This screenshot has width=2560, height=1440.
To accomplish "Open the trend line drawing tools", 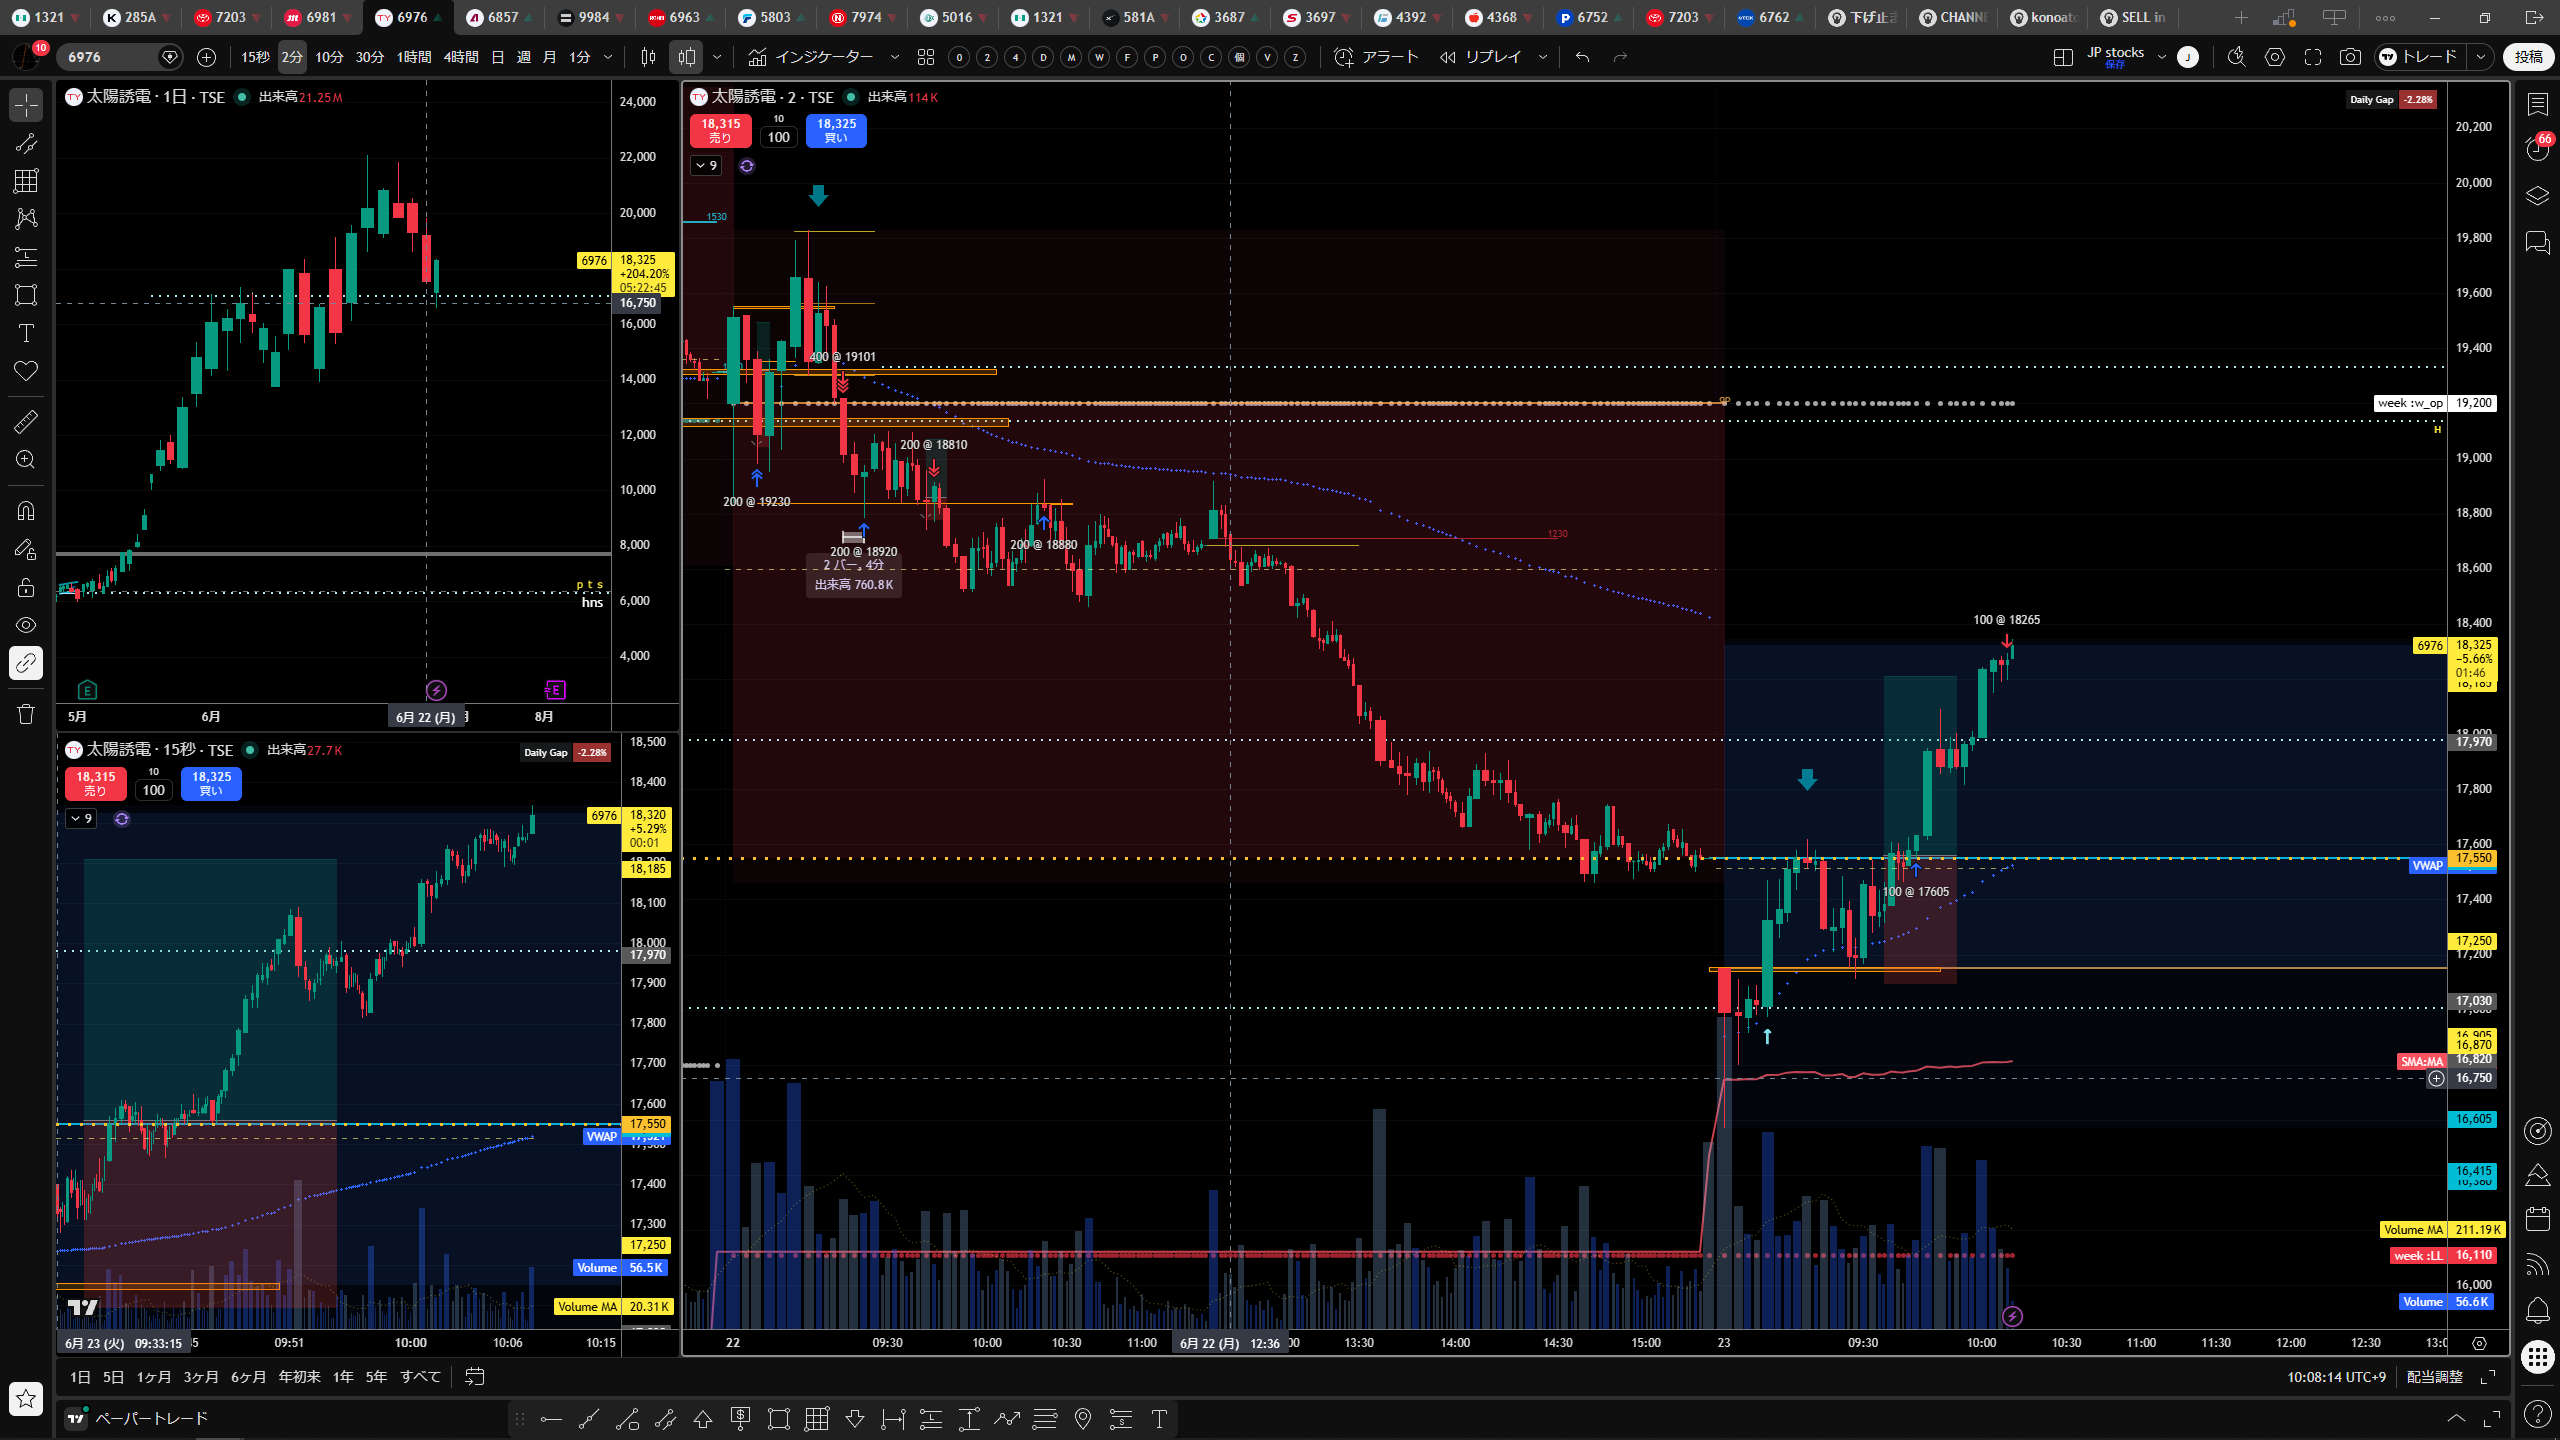I will click(x=26, y=143).
